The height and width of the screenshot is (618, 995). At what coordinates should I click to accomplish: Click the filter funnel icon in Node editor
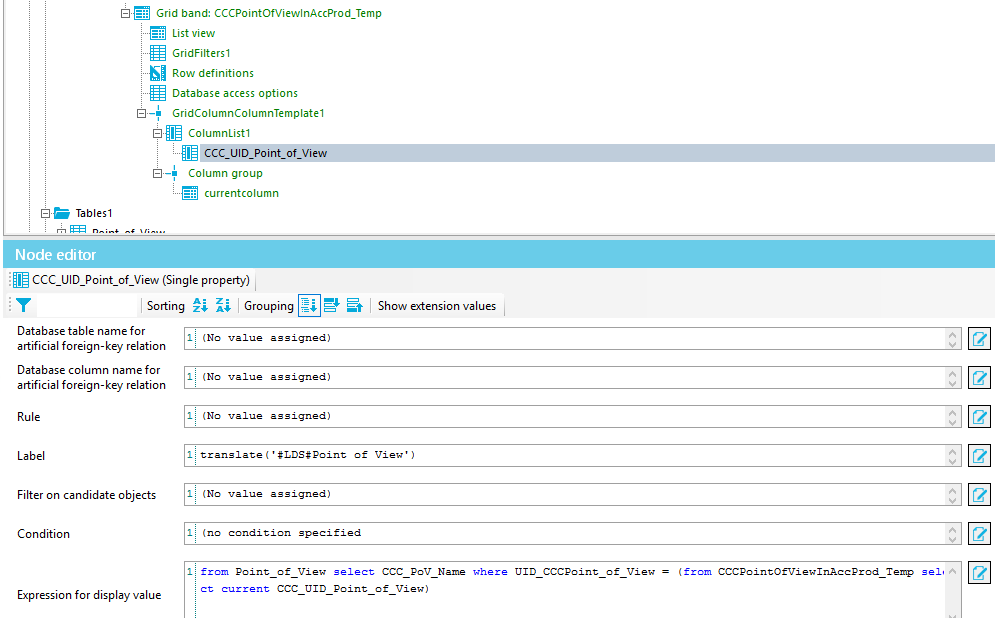point(21,305)
